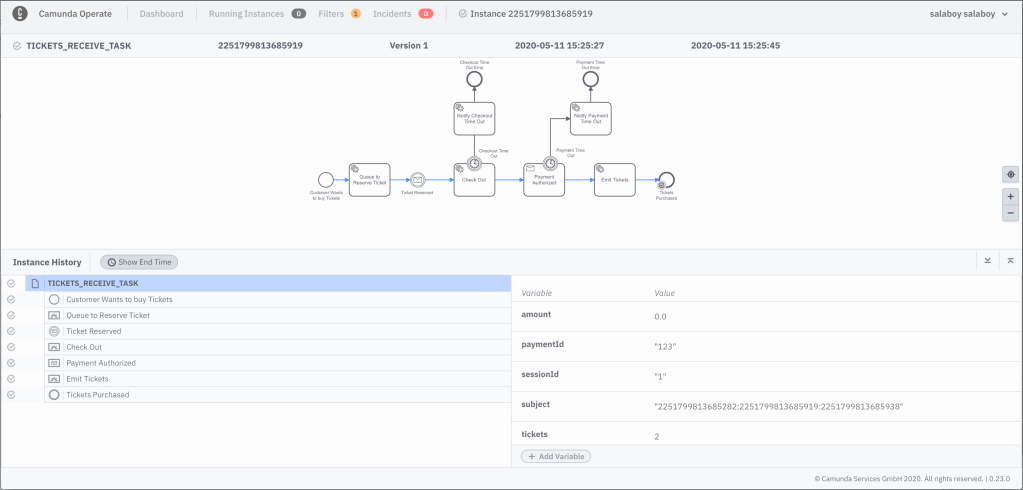Click the Camunda logo icon
This screenshot has width=1023, height=490.
20,13
